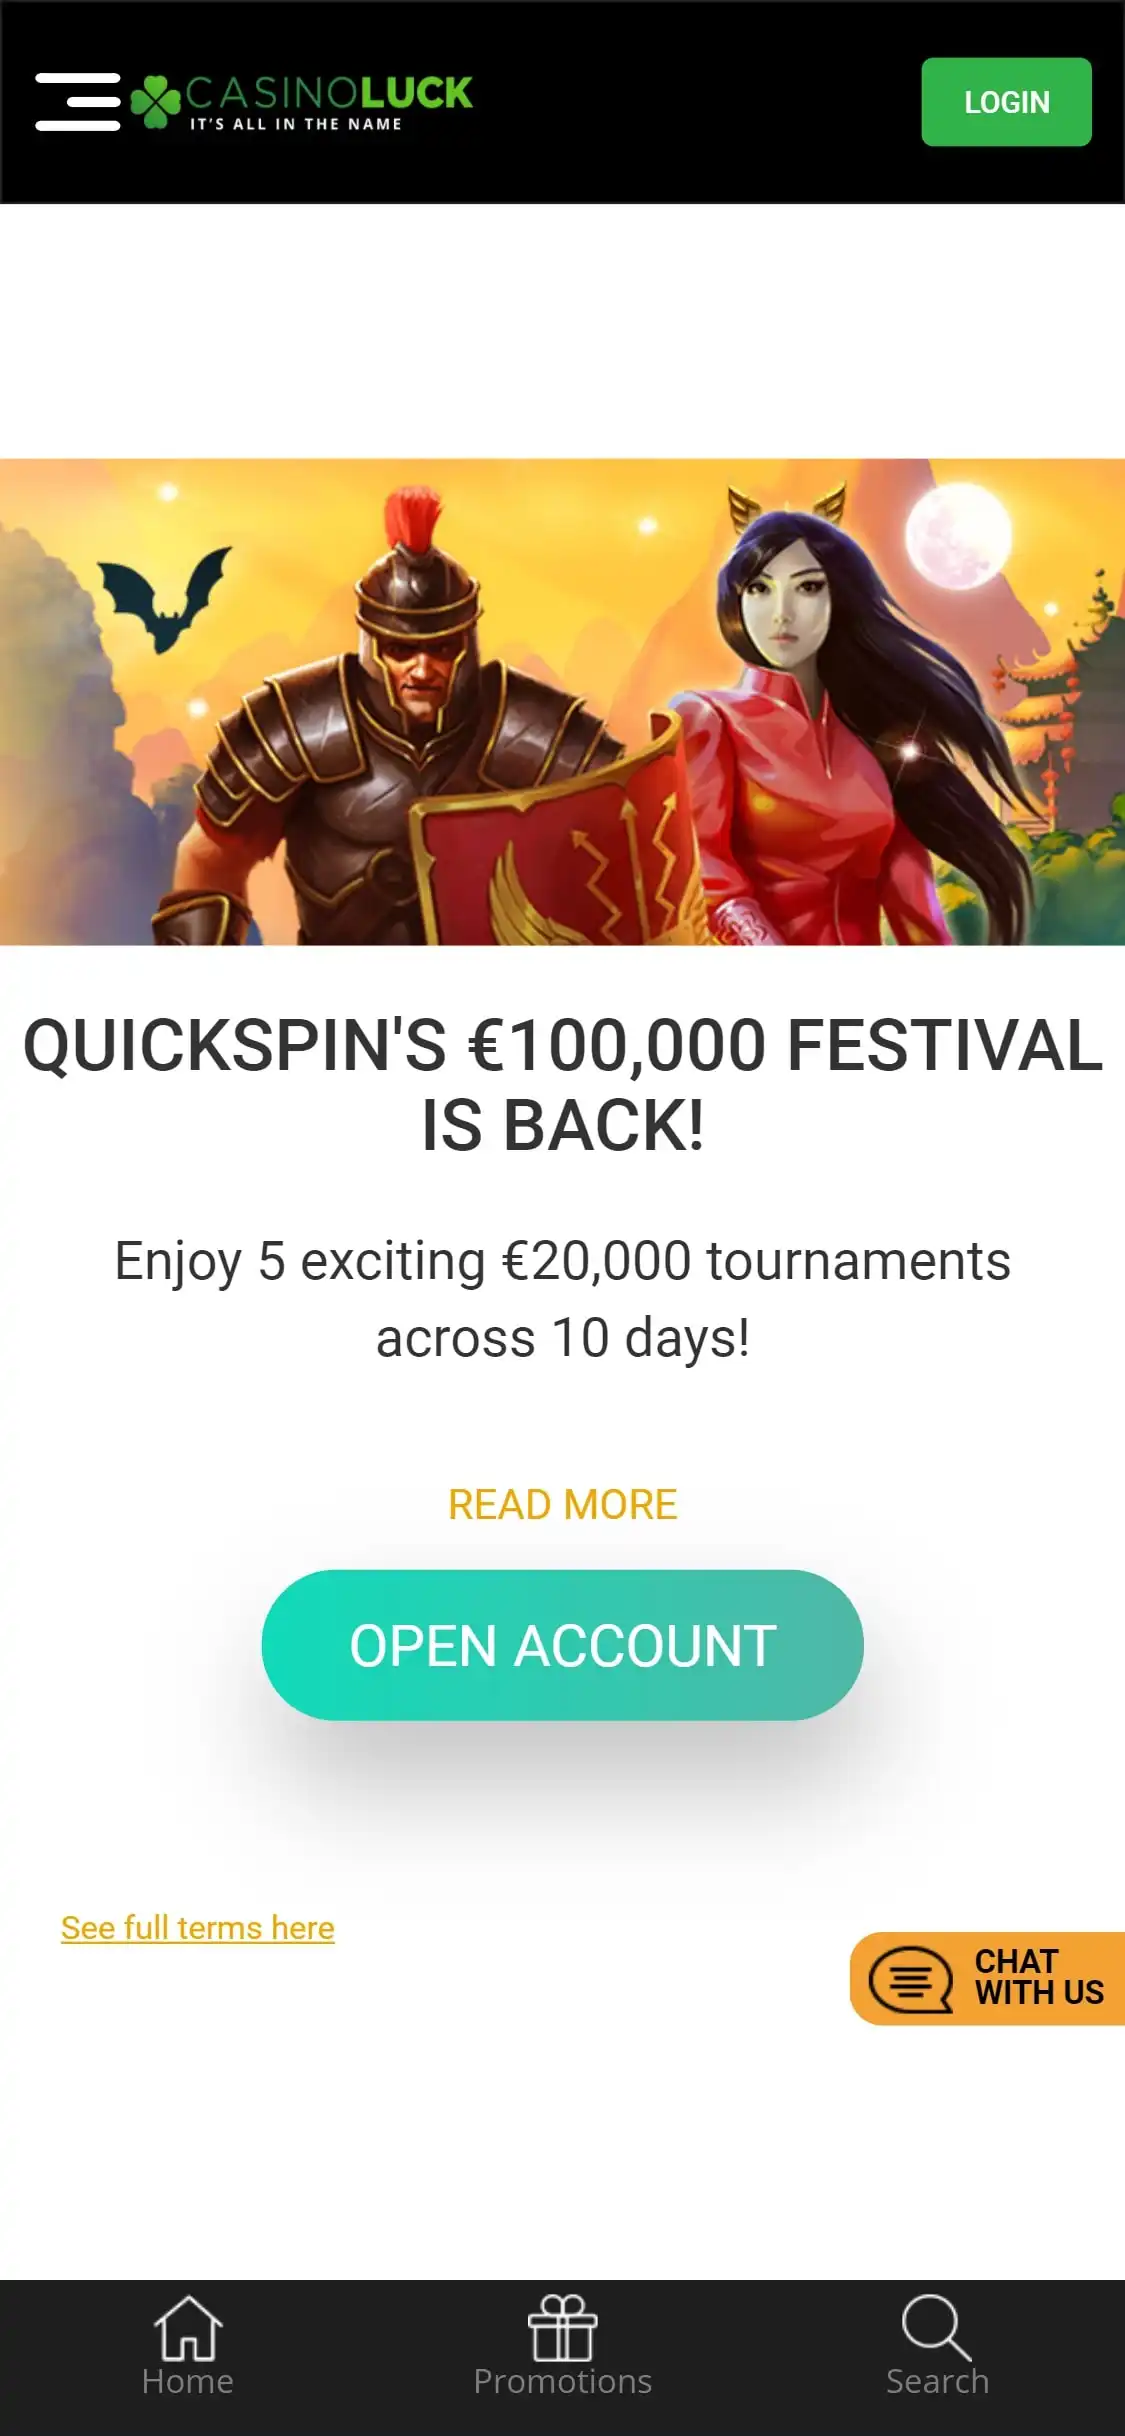1125x2436 pixels.
Task: Select the Home tab label
Action: coord(187,2382)
